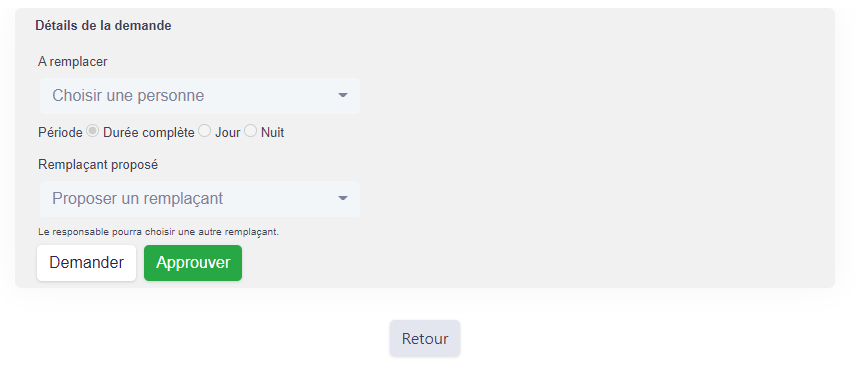Select the "Durée complète" radio button
Image resolution: width=855 pixels, height=366 pixels.
(93, 131)
